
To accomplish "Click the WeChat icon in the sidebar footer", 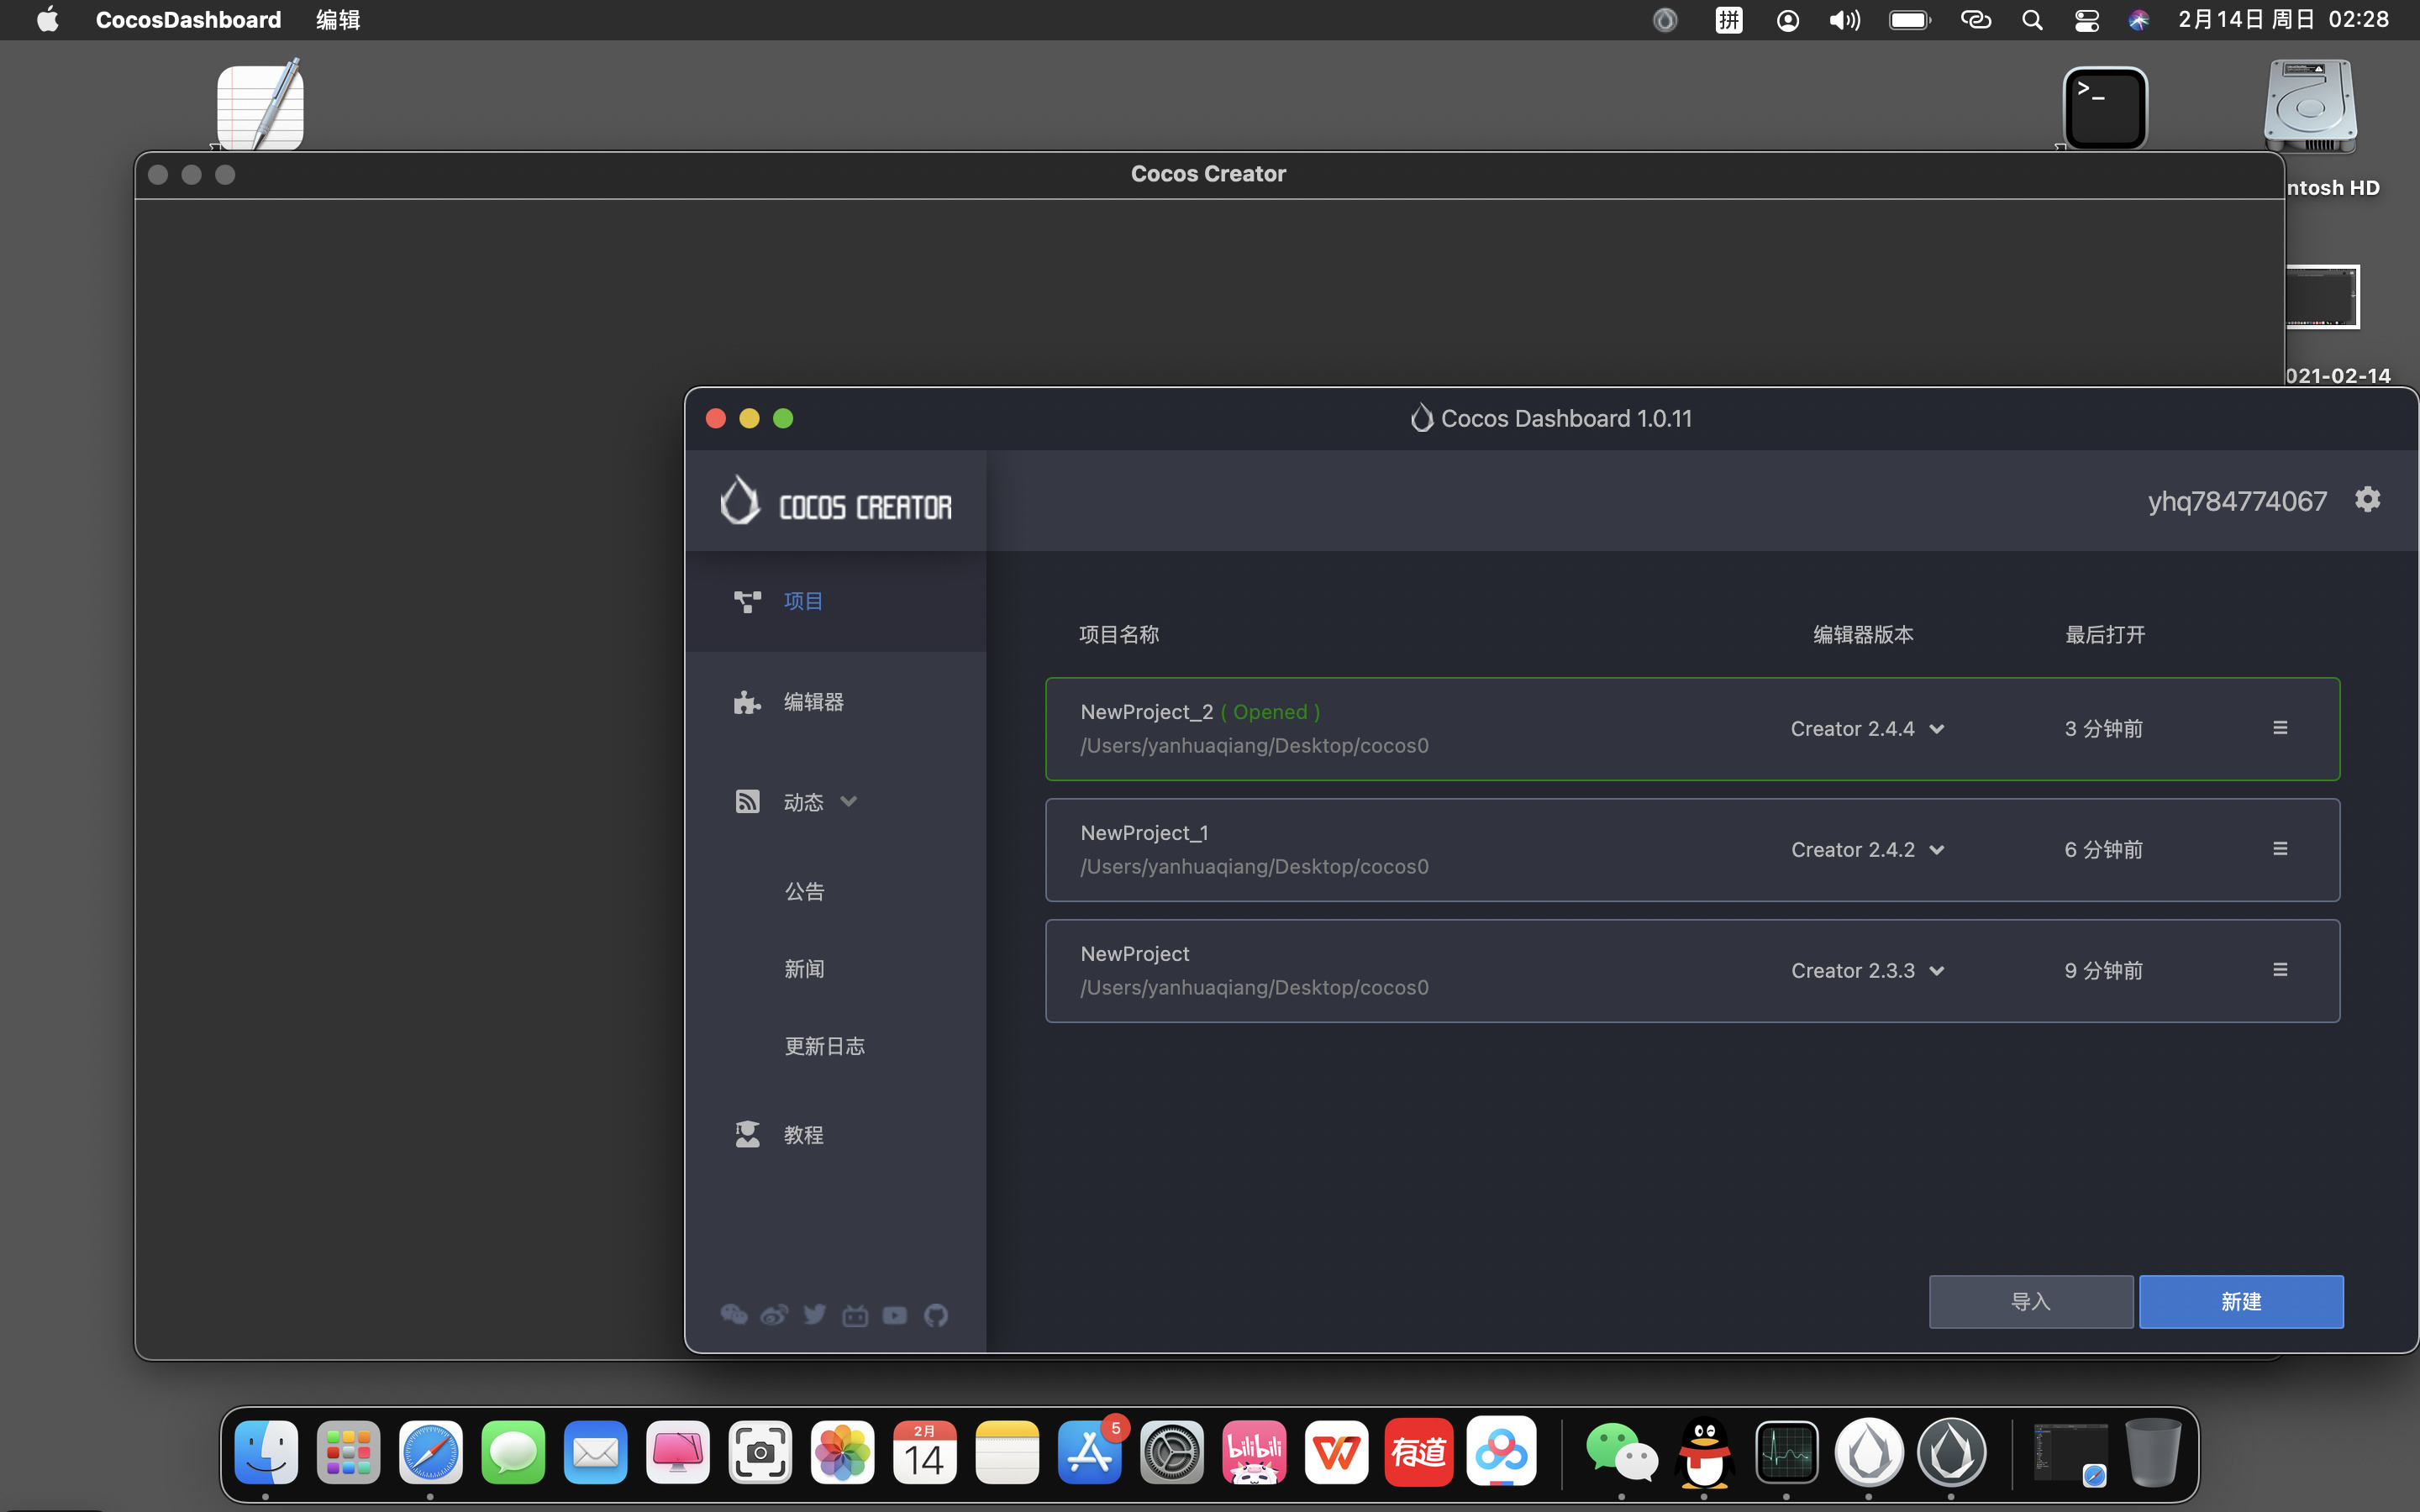I will click(734, 1314).
